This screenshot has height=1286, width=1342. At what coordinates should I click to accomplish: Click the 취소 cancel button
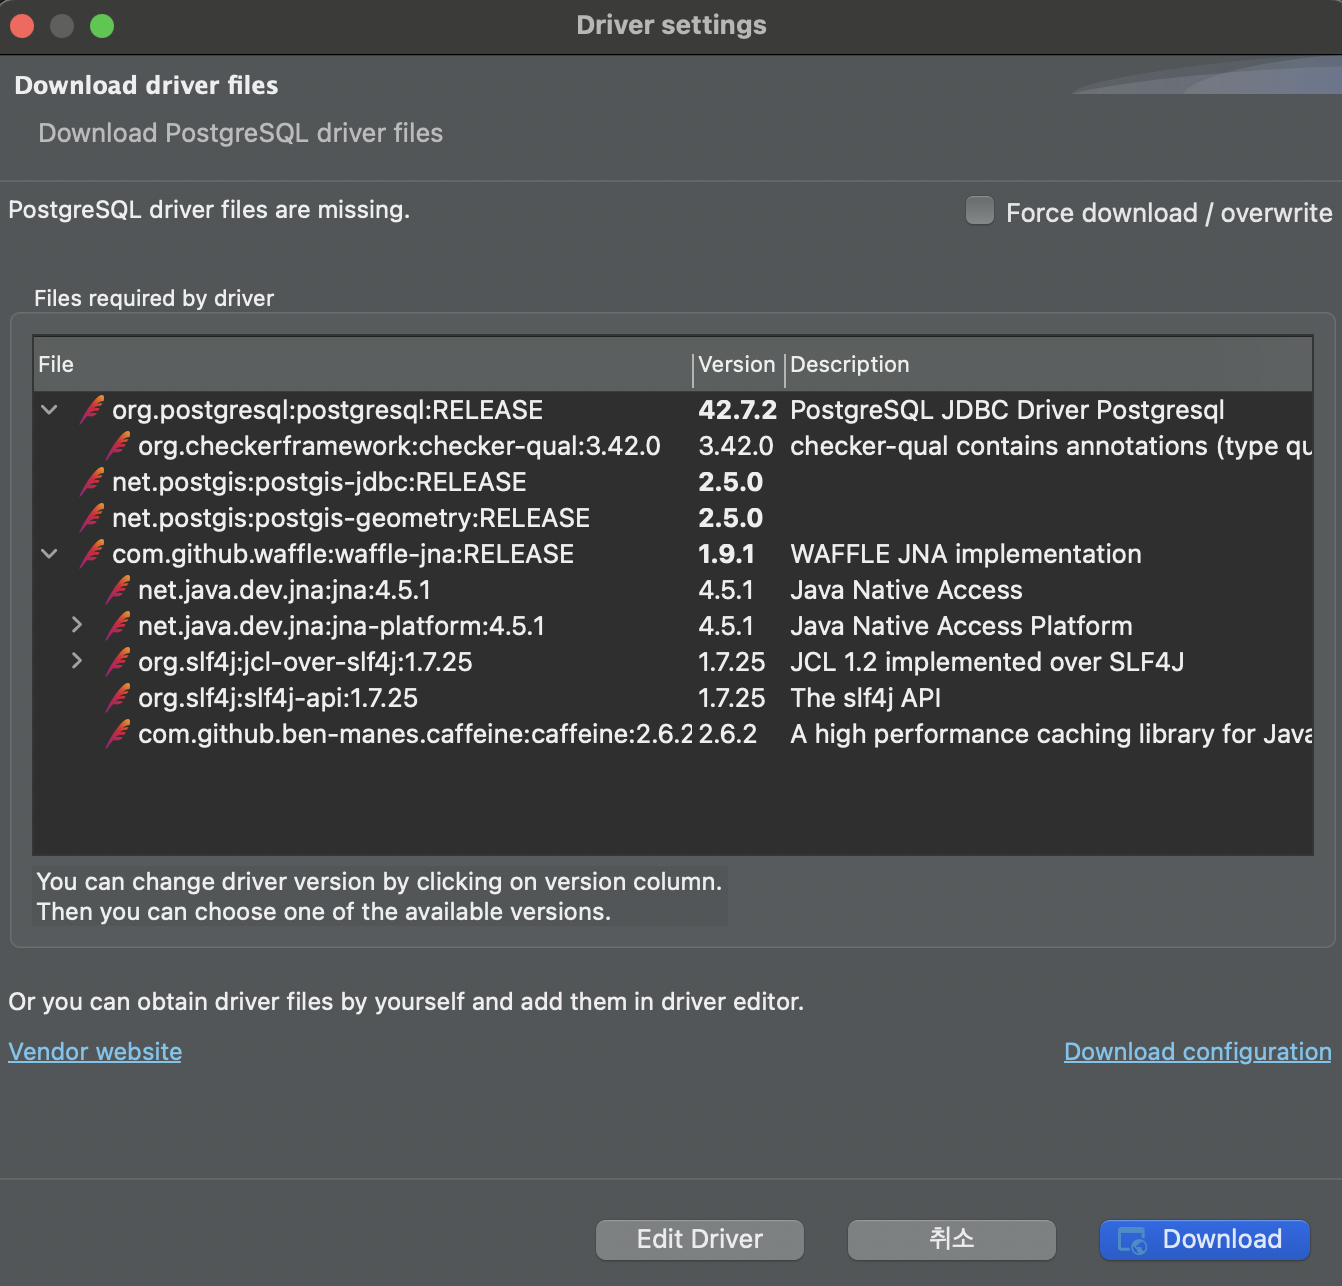pos(952,1240)
